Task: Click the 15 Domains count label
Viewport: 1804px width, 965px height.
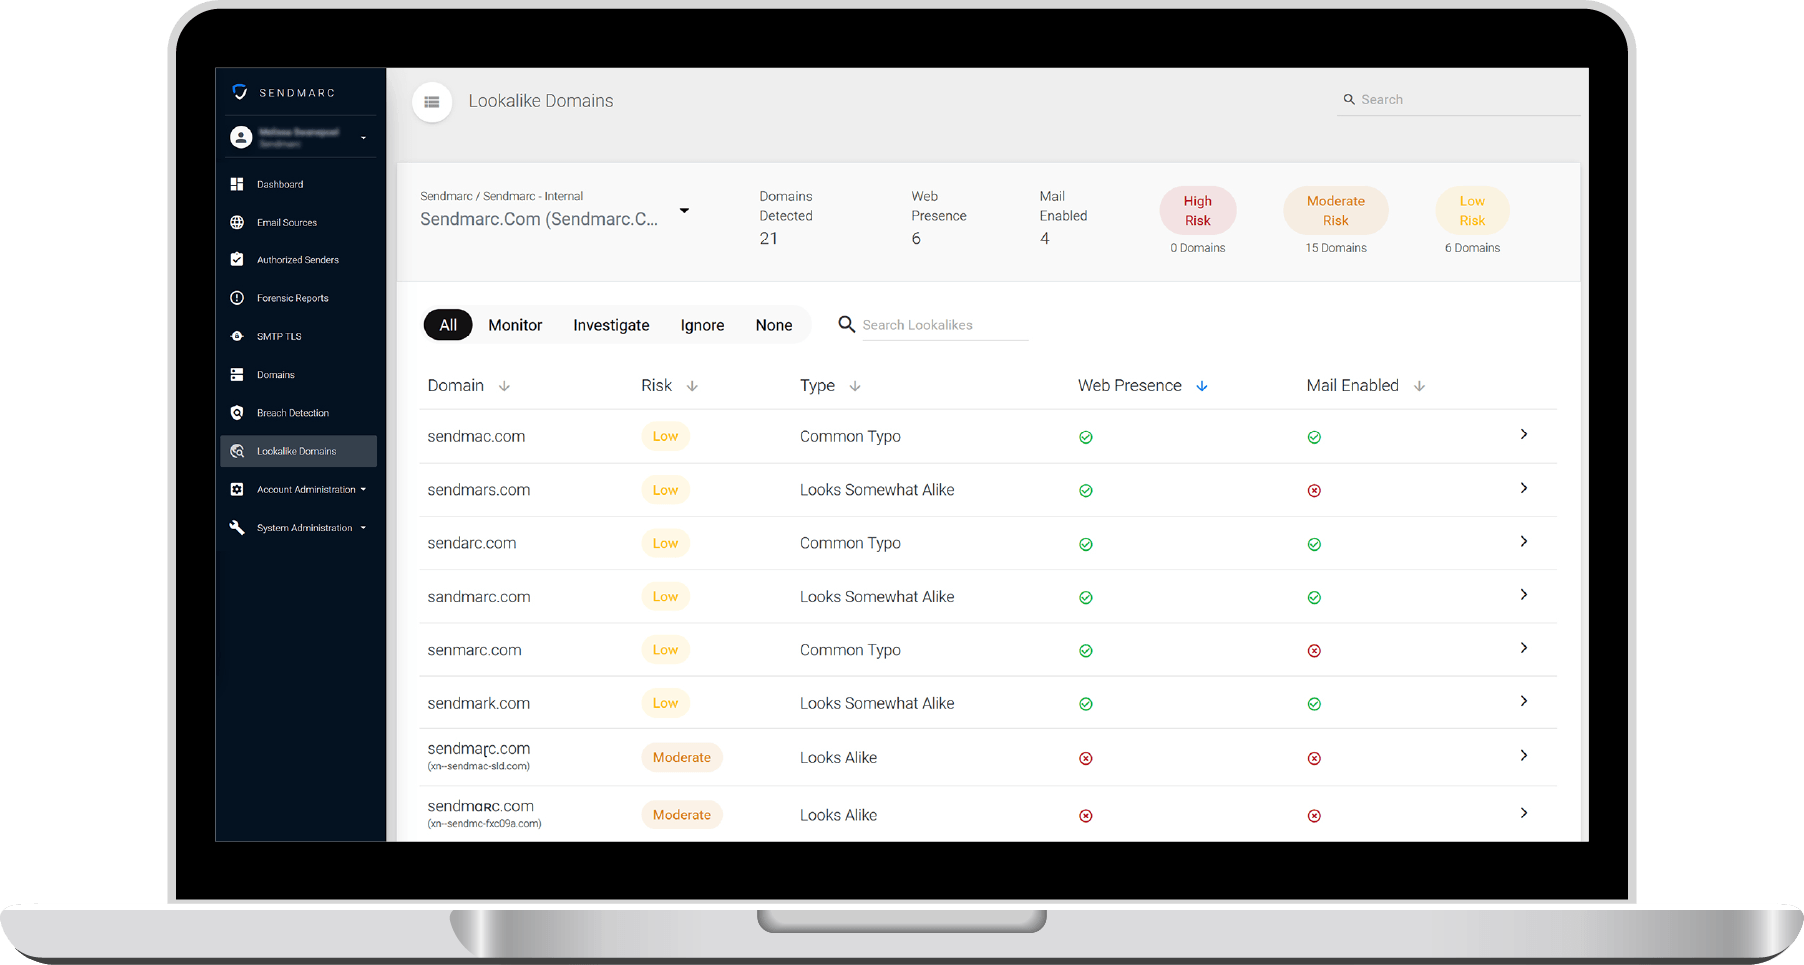Action: [1336, 248]
